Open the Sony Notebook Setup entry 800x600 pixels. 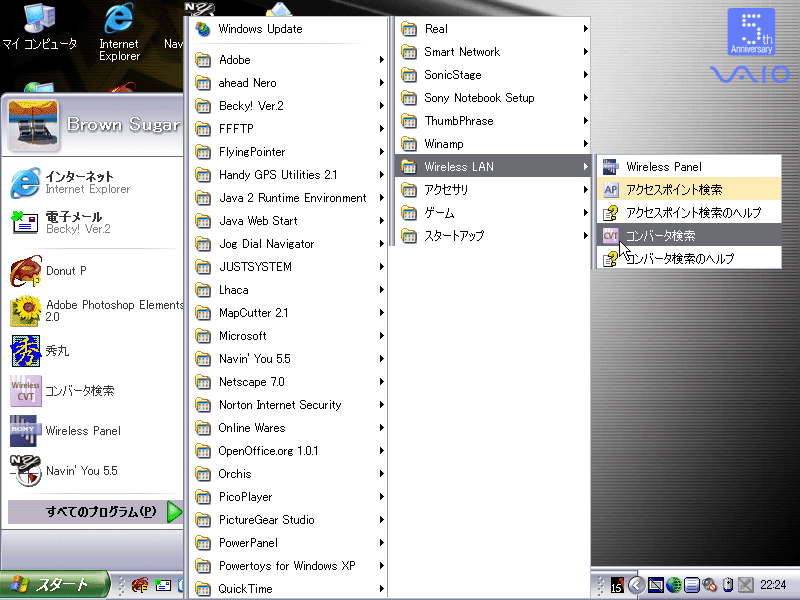tap(493, 98)
